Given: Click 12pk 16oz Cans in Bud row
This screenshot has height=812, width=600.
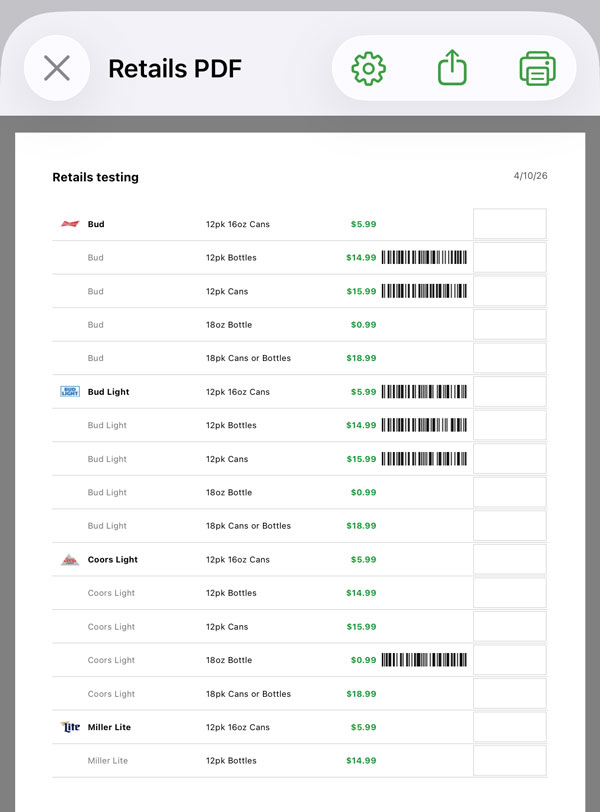Looking at the screenshot, I should (238, 224).
